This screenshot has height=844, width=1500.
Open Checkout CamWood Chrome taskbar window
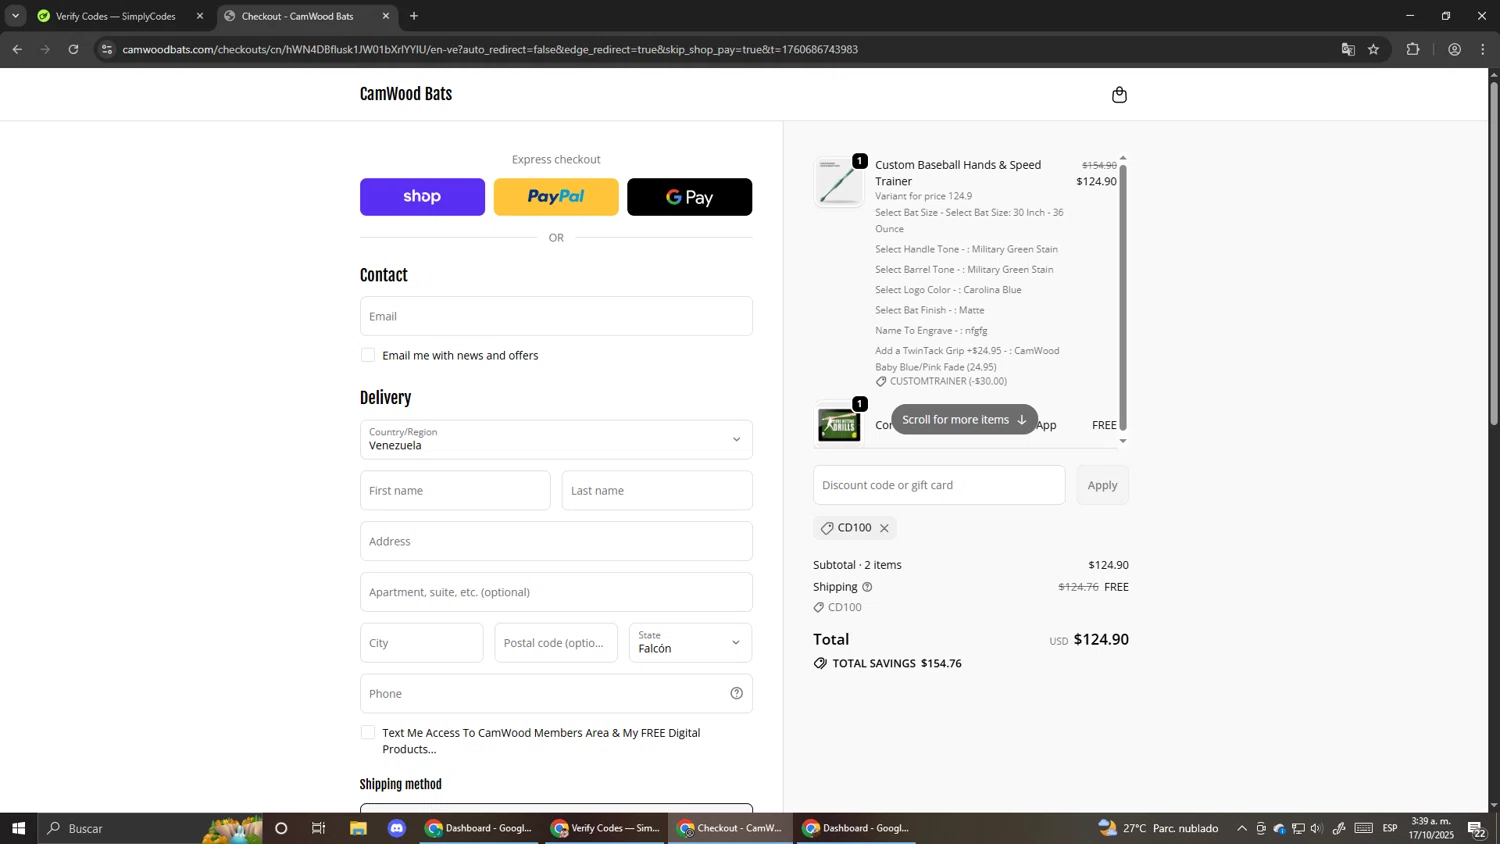click(732, 828)
